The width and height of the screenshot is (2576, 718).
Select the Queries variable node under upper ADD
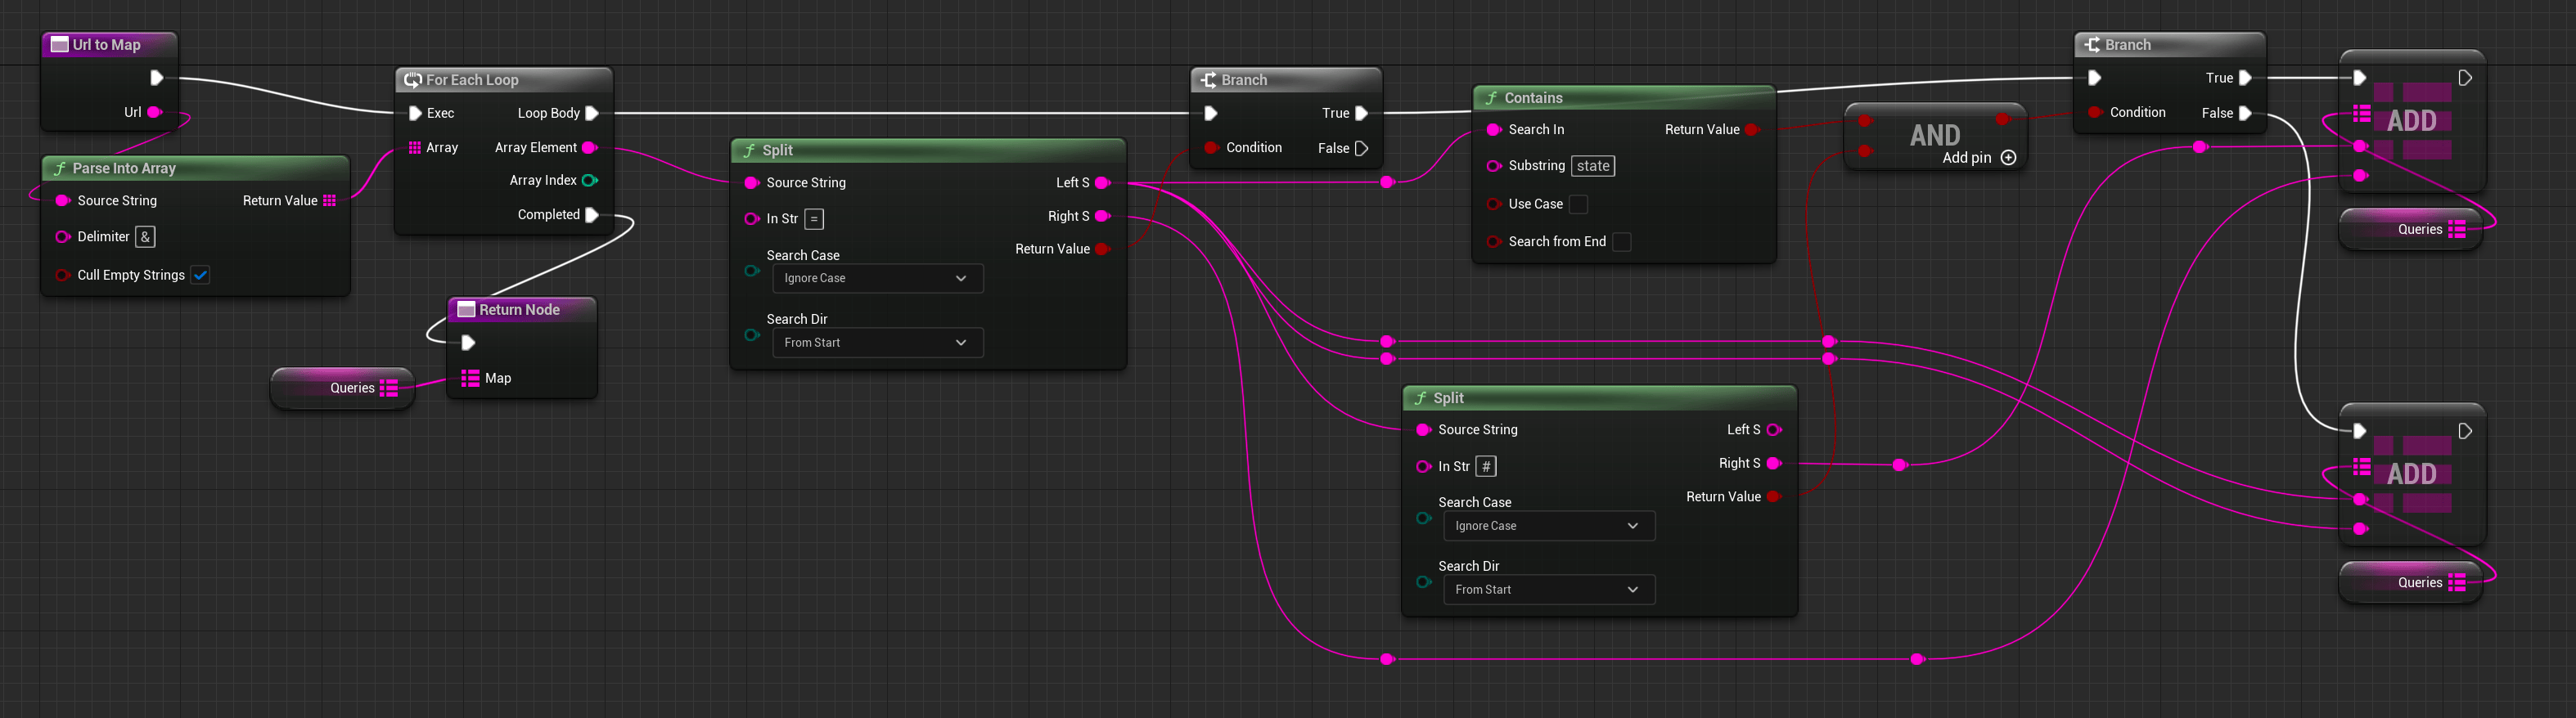[2411, 229]
